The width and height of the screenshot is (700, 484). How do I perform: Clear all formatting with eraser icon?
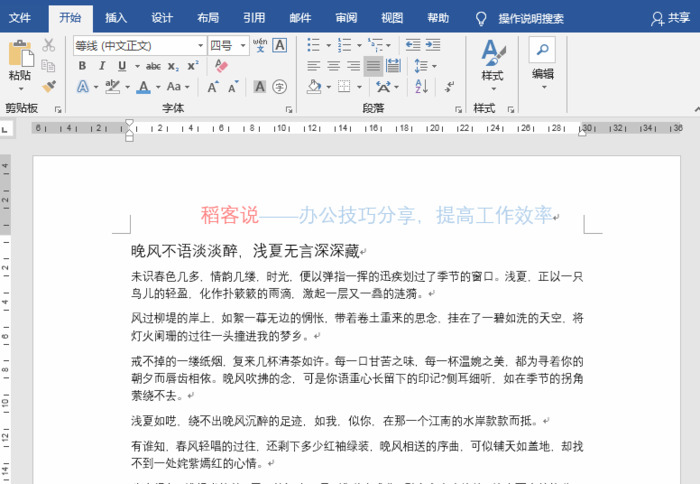click(221, 66)
